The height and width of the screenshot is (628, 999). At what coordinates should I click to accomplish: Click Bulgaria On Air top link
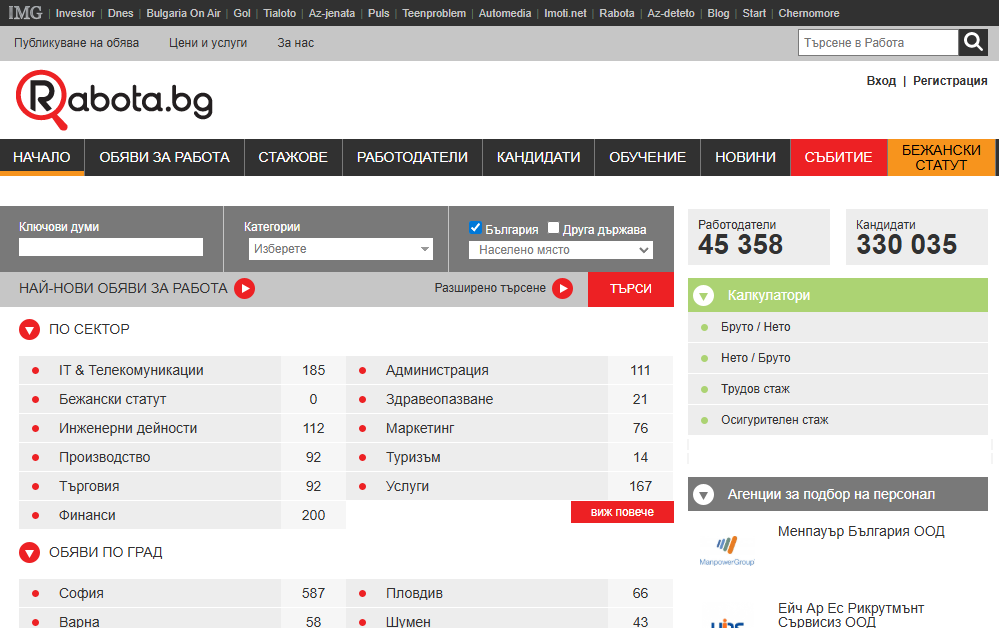pyautogui.click(x=183, y=13)
